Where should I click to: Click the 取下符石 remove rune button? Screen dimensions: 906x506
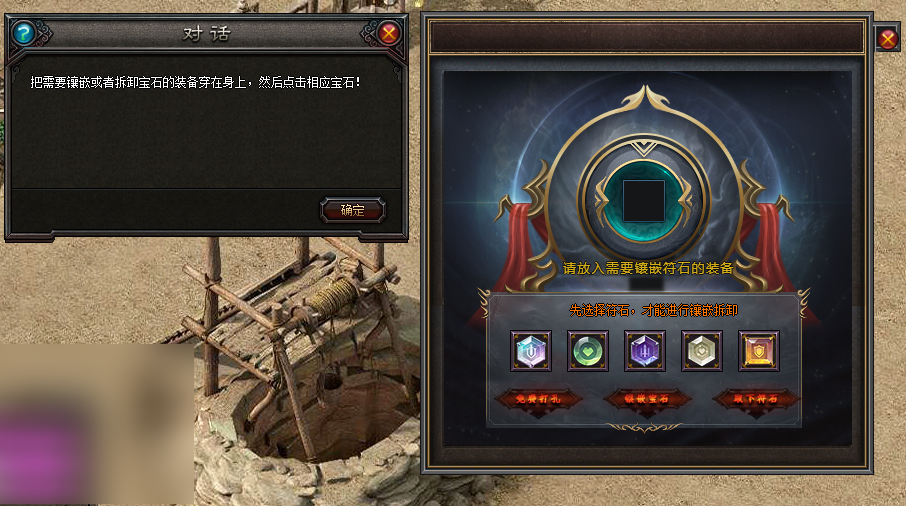click(756, 399)
